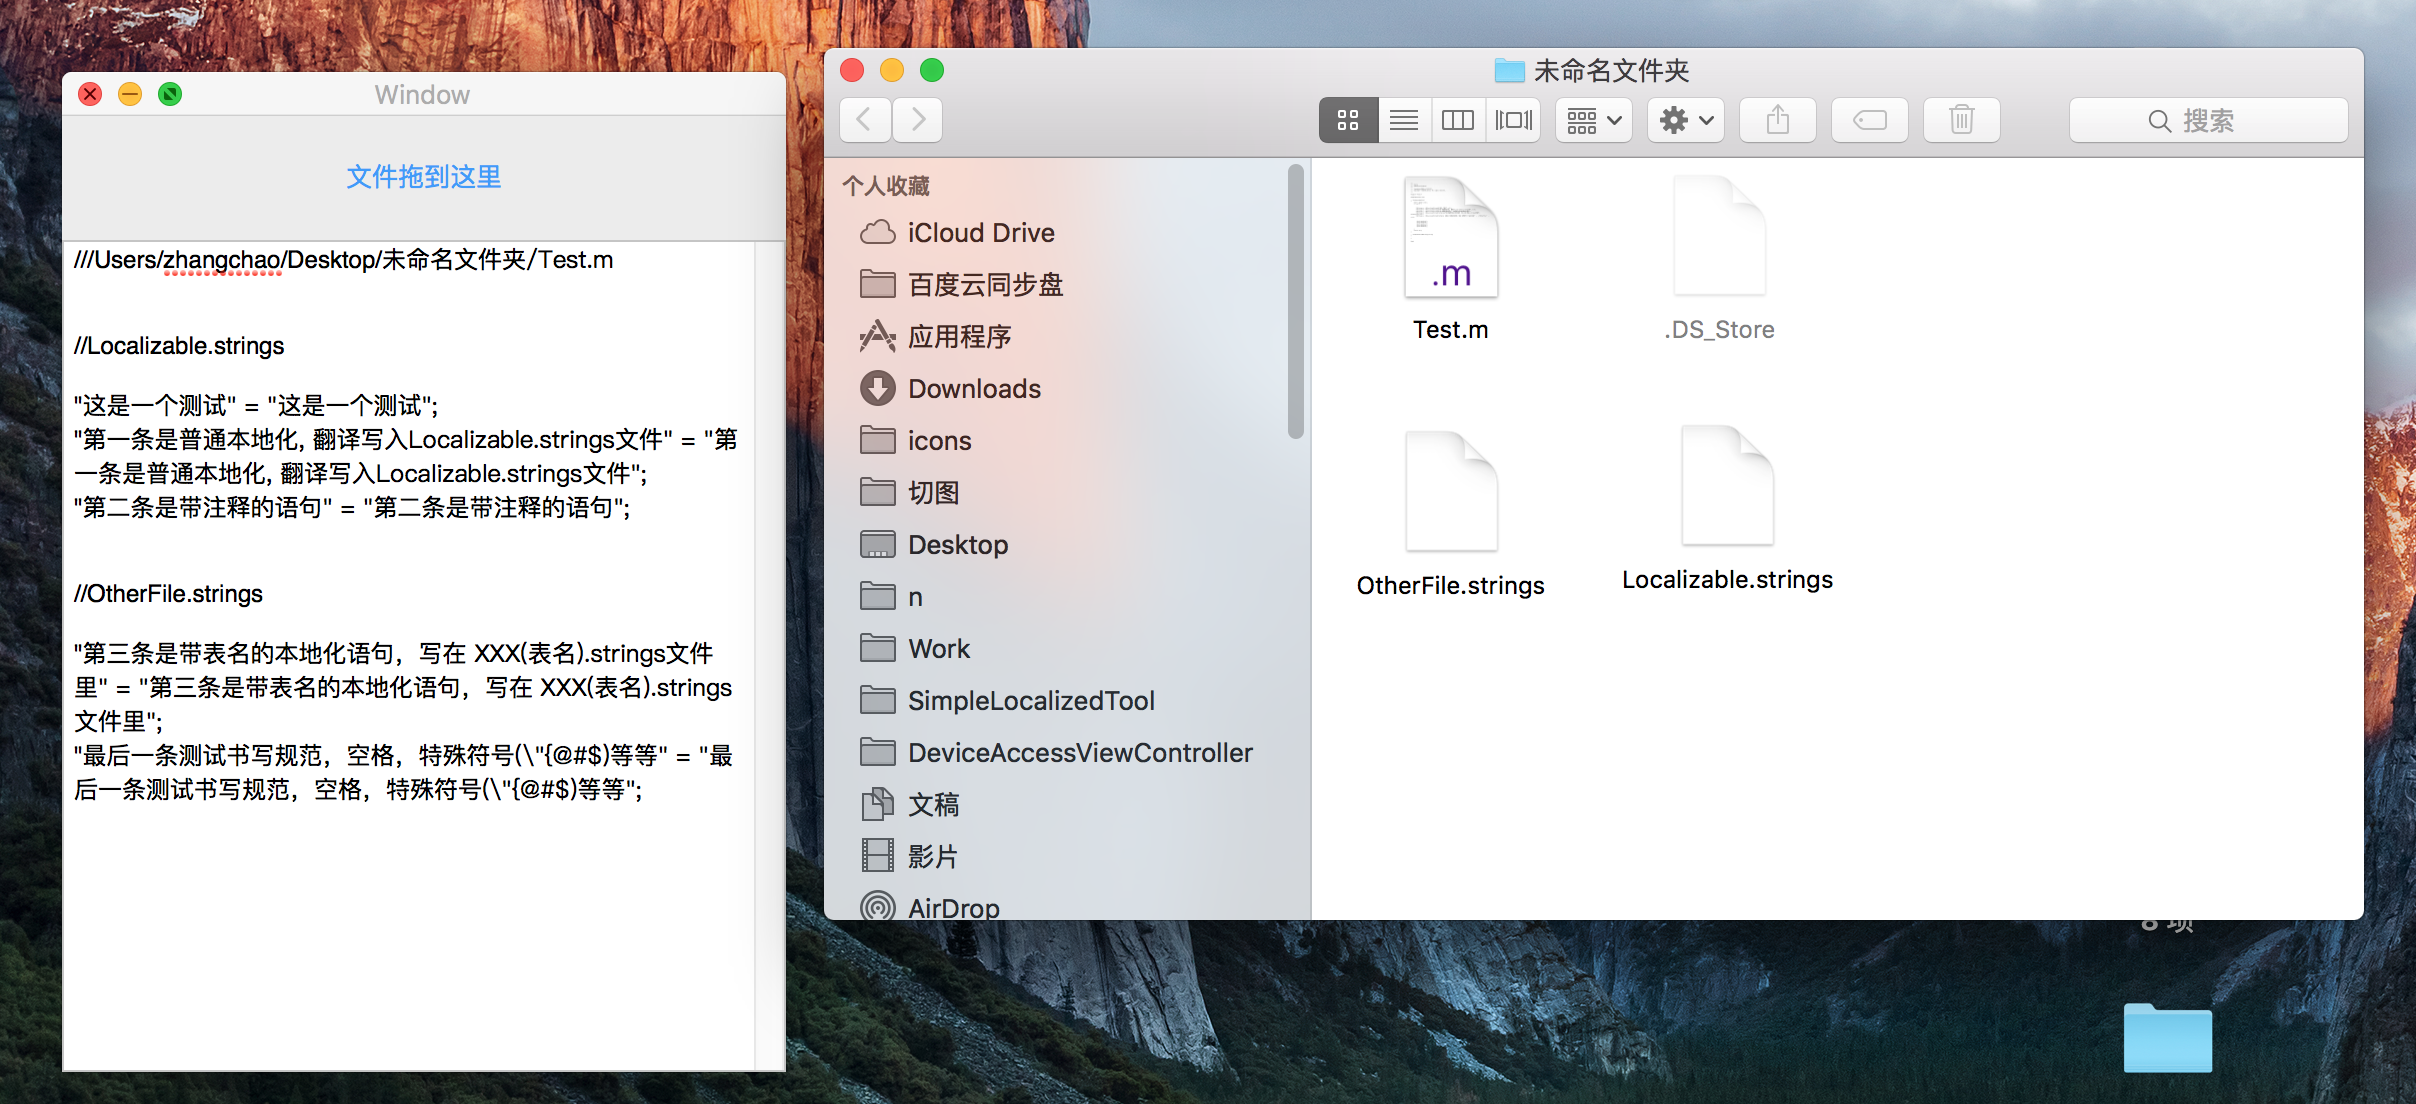Go back in Finder history
Screen dimensions: 2416x1104
pyautogui.click(x=865, y=120)
